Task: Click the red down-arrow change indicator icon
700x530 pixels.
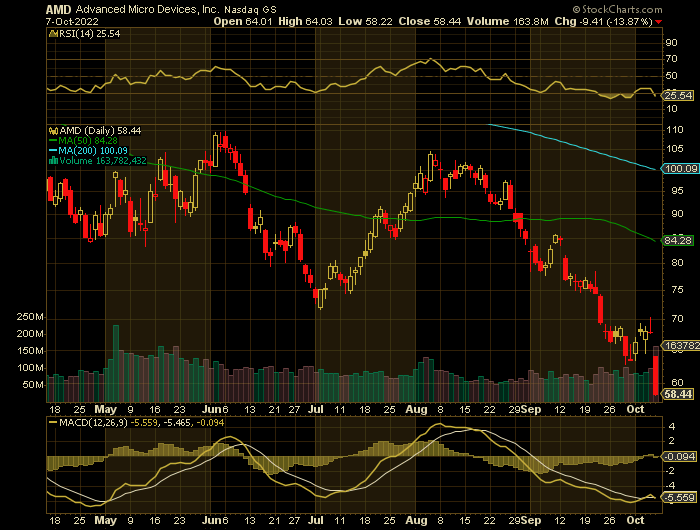Action: [x=659, y=22]
